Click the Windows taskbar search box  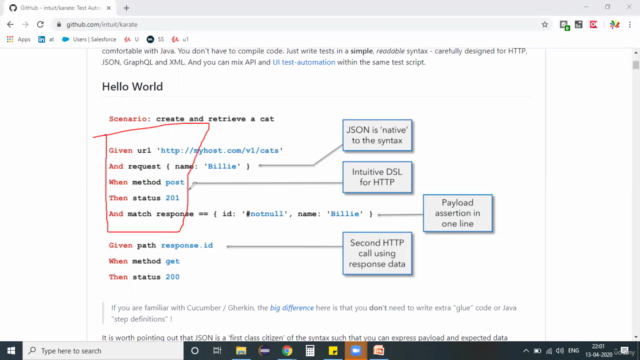pyautogui.click(x=103, y=351)
